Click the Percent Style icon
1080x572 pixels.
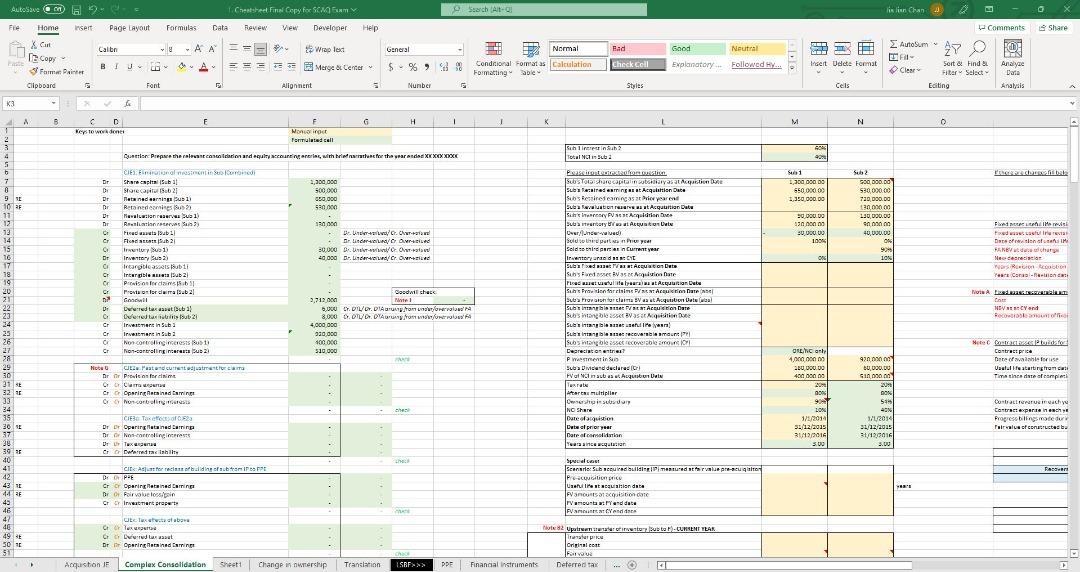(x=412, y=67)
